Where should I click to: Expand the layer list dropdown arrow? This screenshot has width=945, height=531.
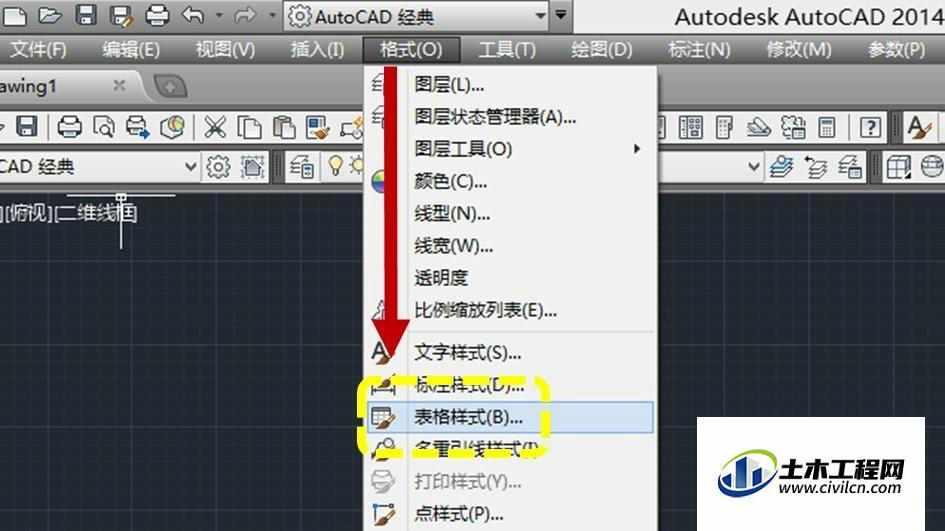(753, 166)
